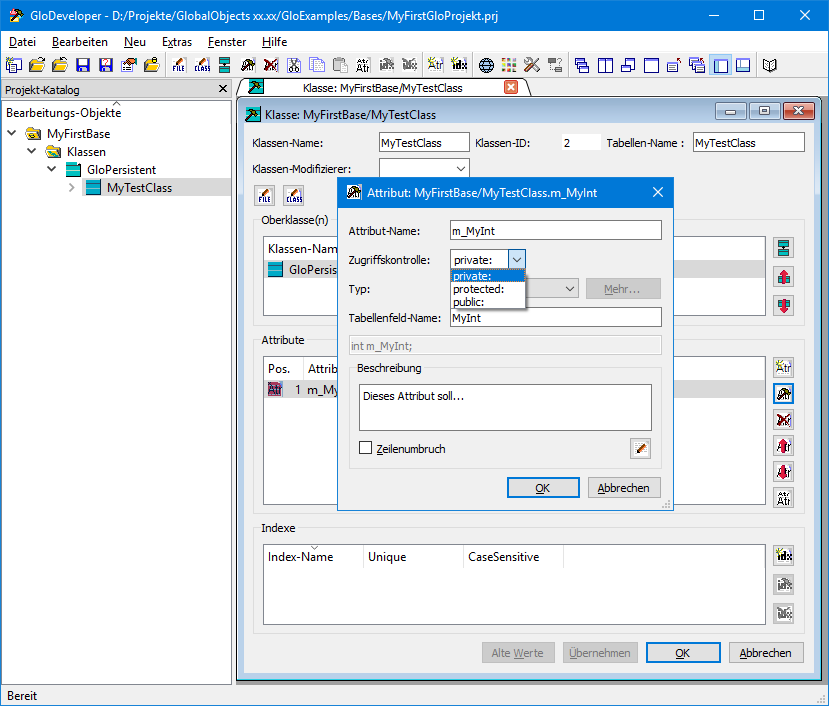Click the new attribute icon beside Attribute list
The height and width of the screenshot is (706, 829).
click(x=784, y=367)
